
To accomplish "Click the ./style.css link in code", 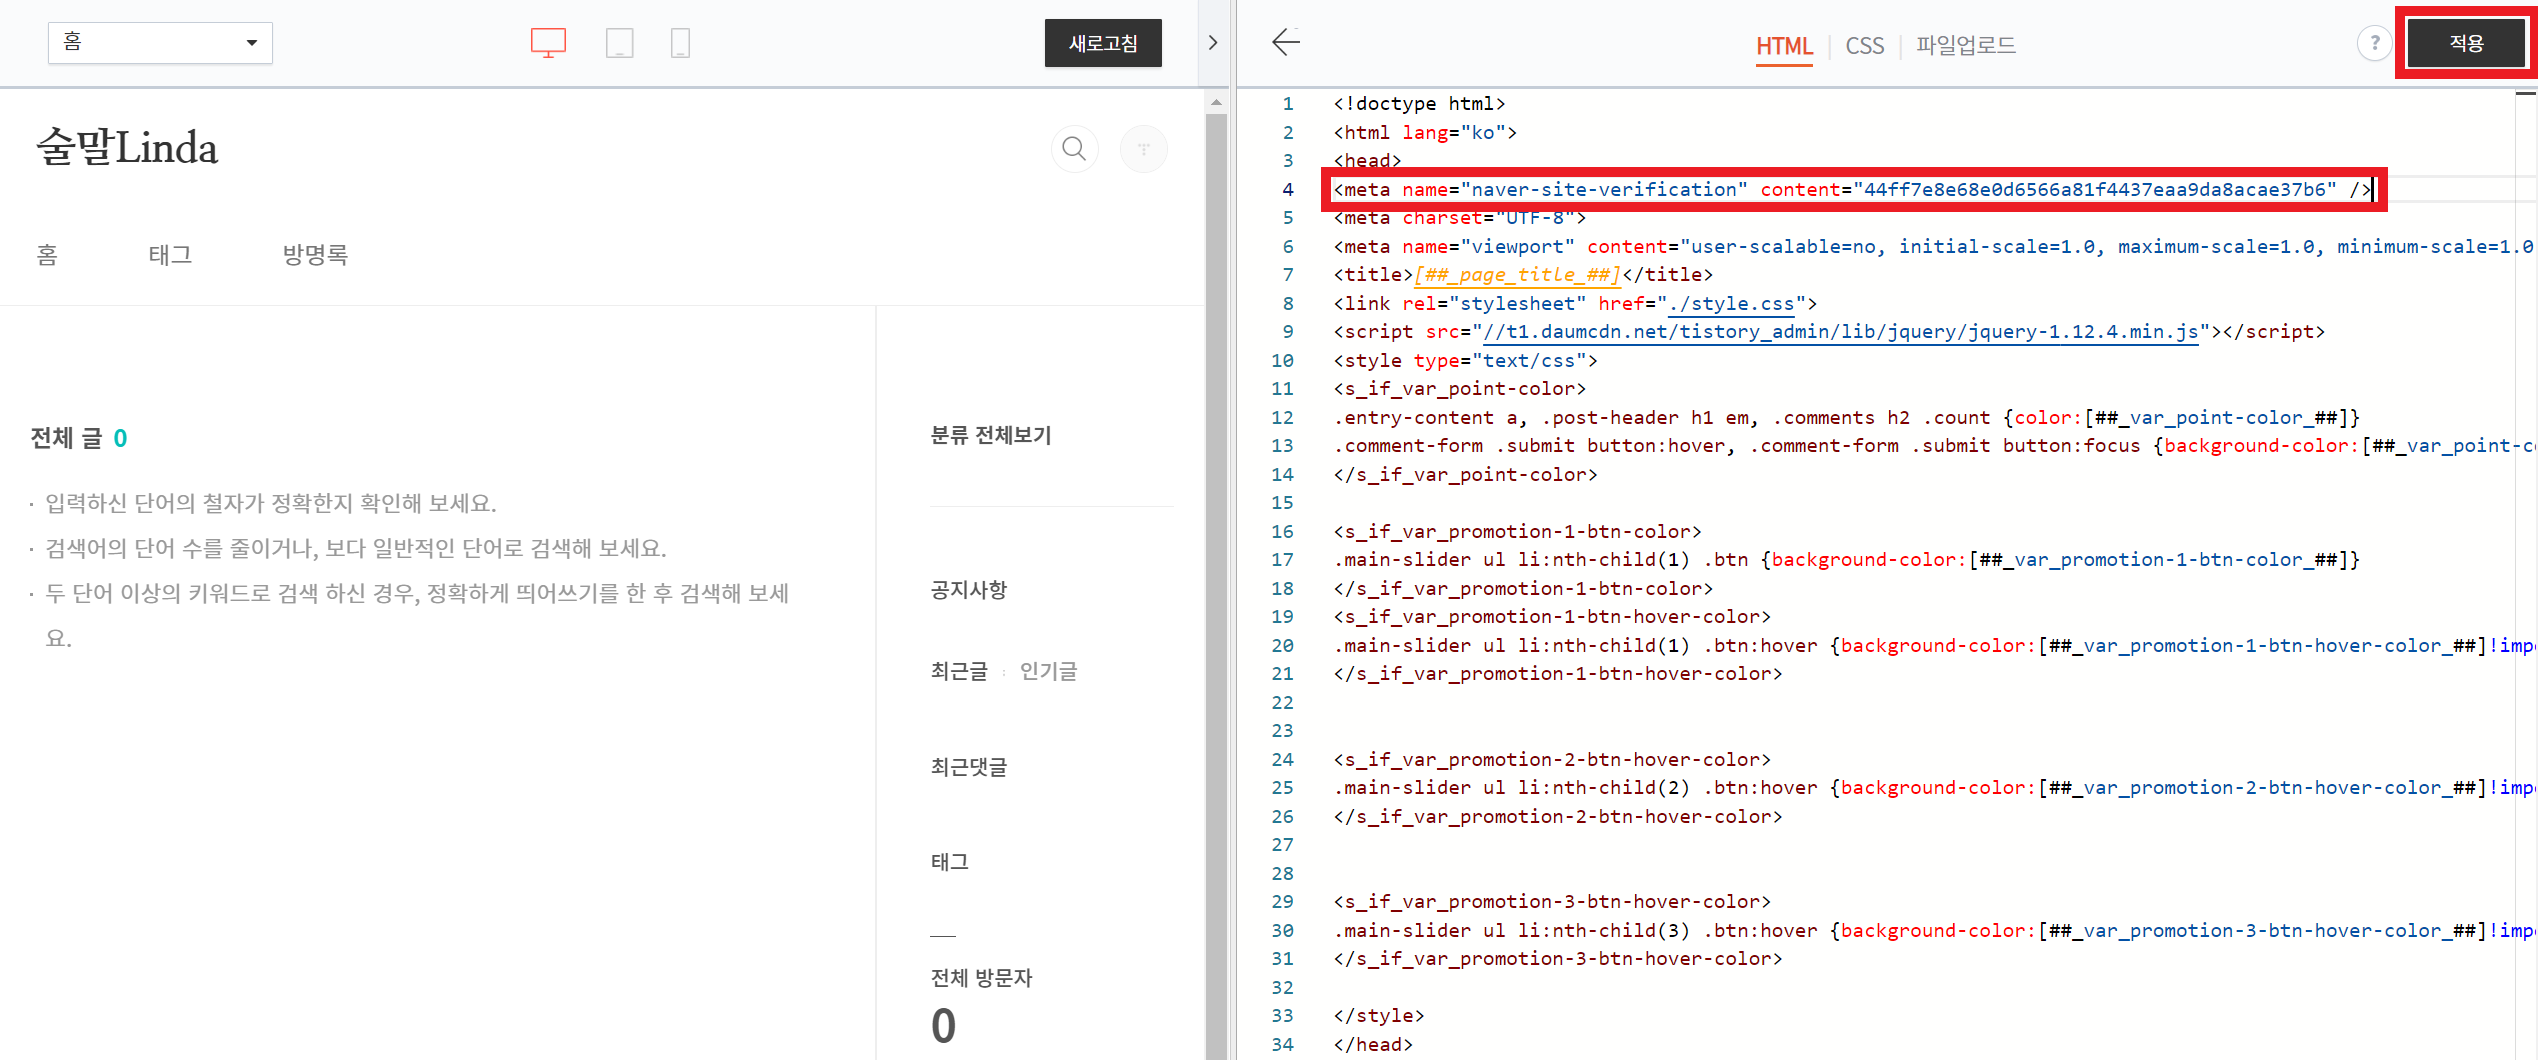I will point(1731,303).
